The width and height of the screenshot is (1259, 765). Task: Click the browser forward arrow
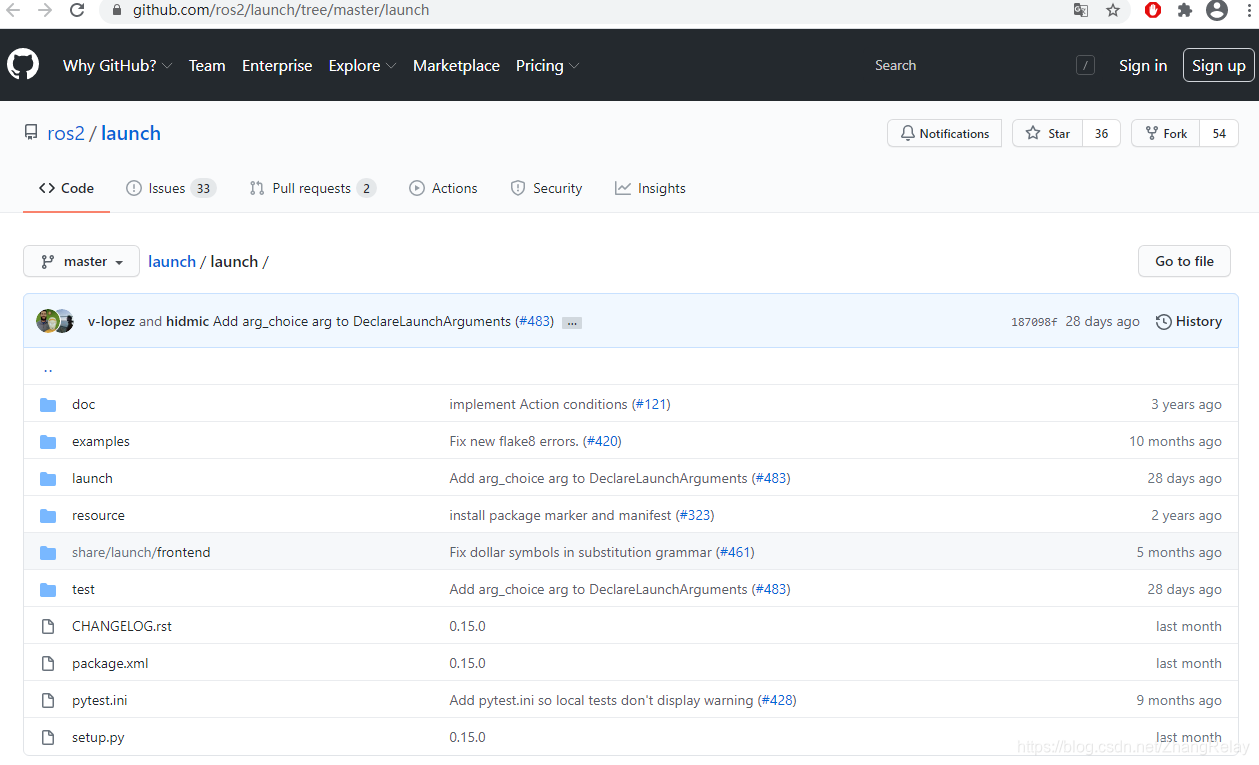(x=45, y=10)
